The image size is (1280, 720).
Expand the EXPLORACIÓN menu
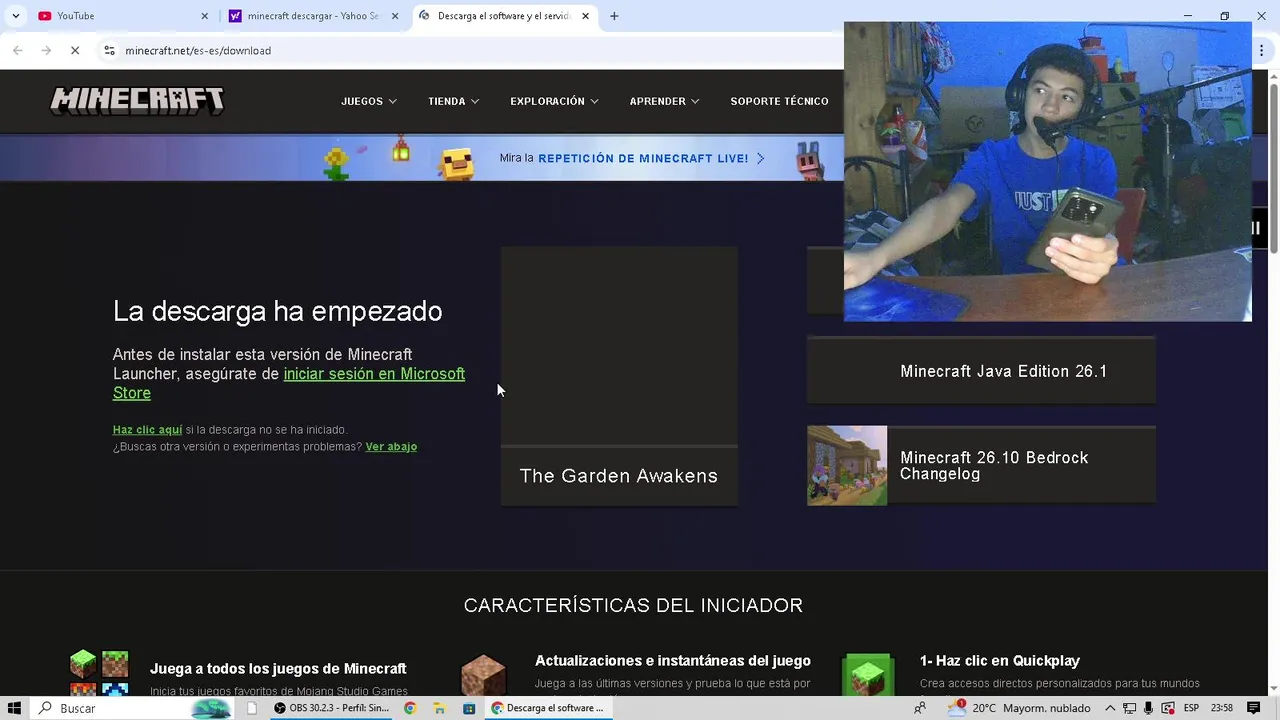(x=555, y=101)
